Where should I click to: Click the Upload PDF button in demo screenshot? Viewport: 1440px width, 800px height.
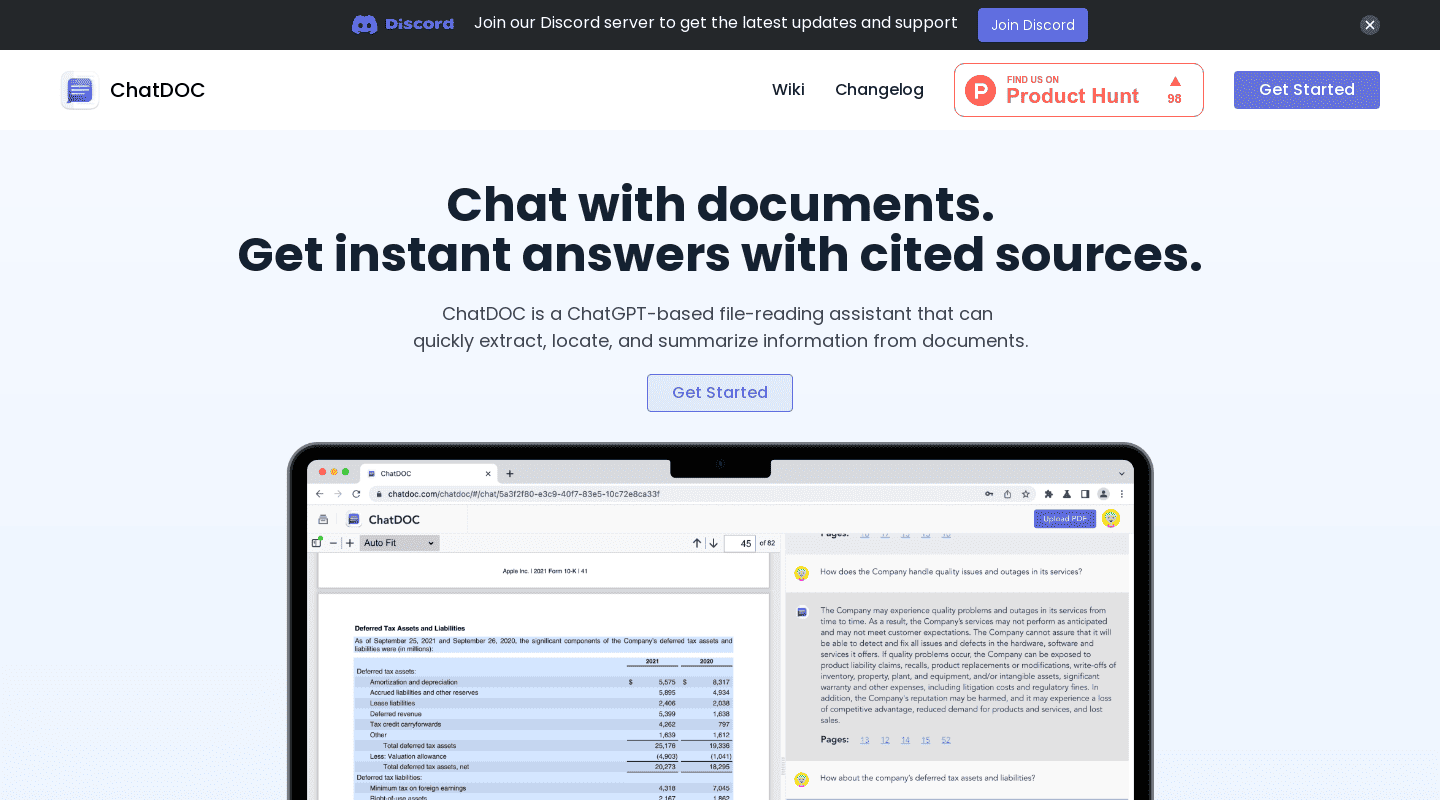pos(1065,519)
